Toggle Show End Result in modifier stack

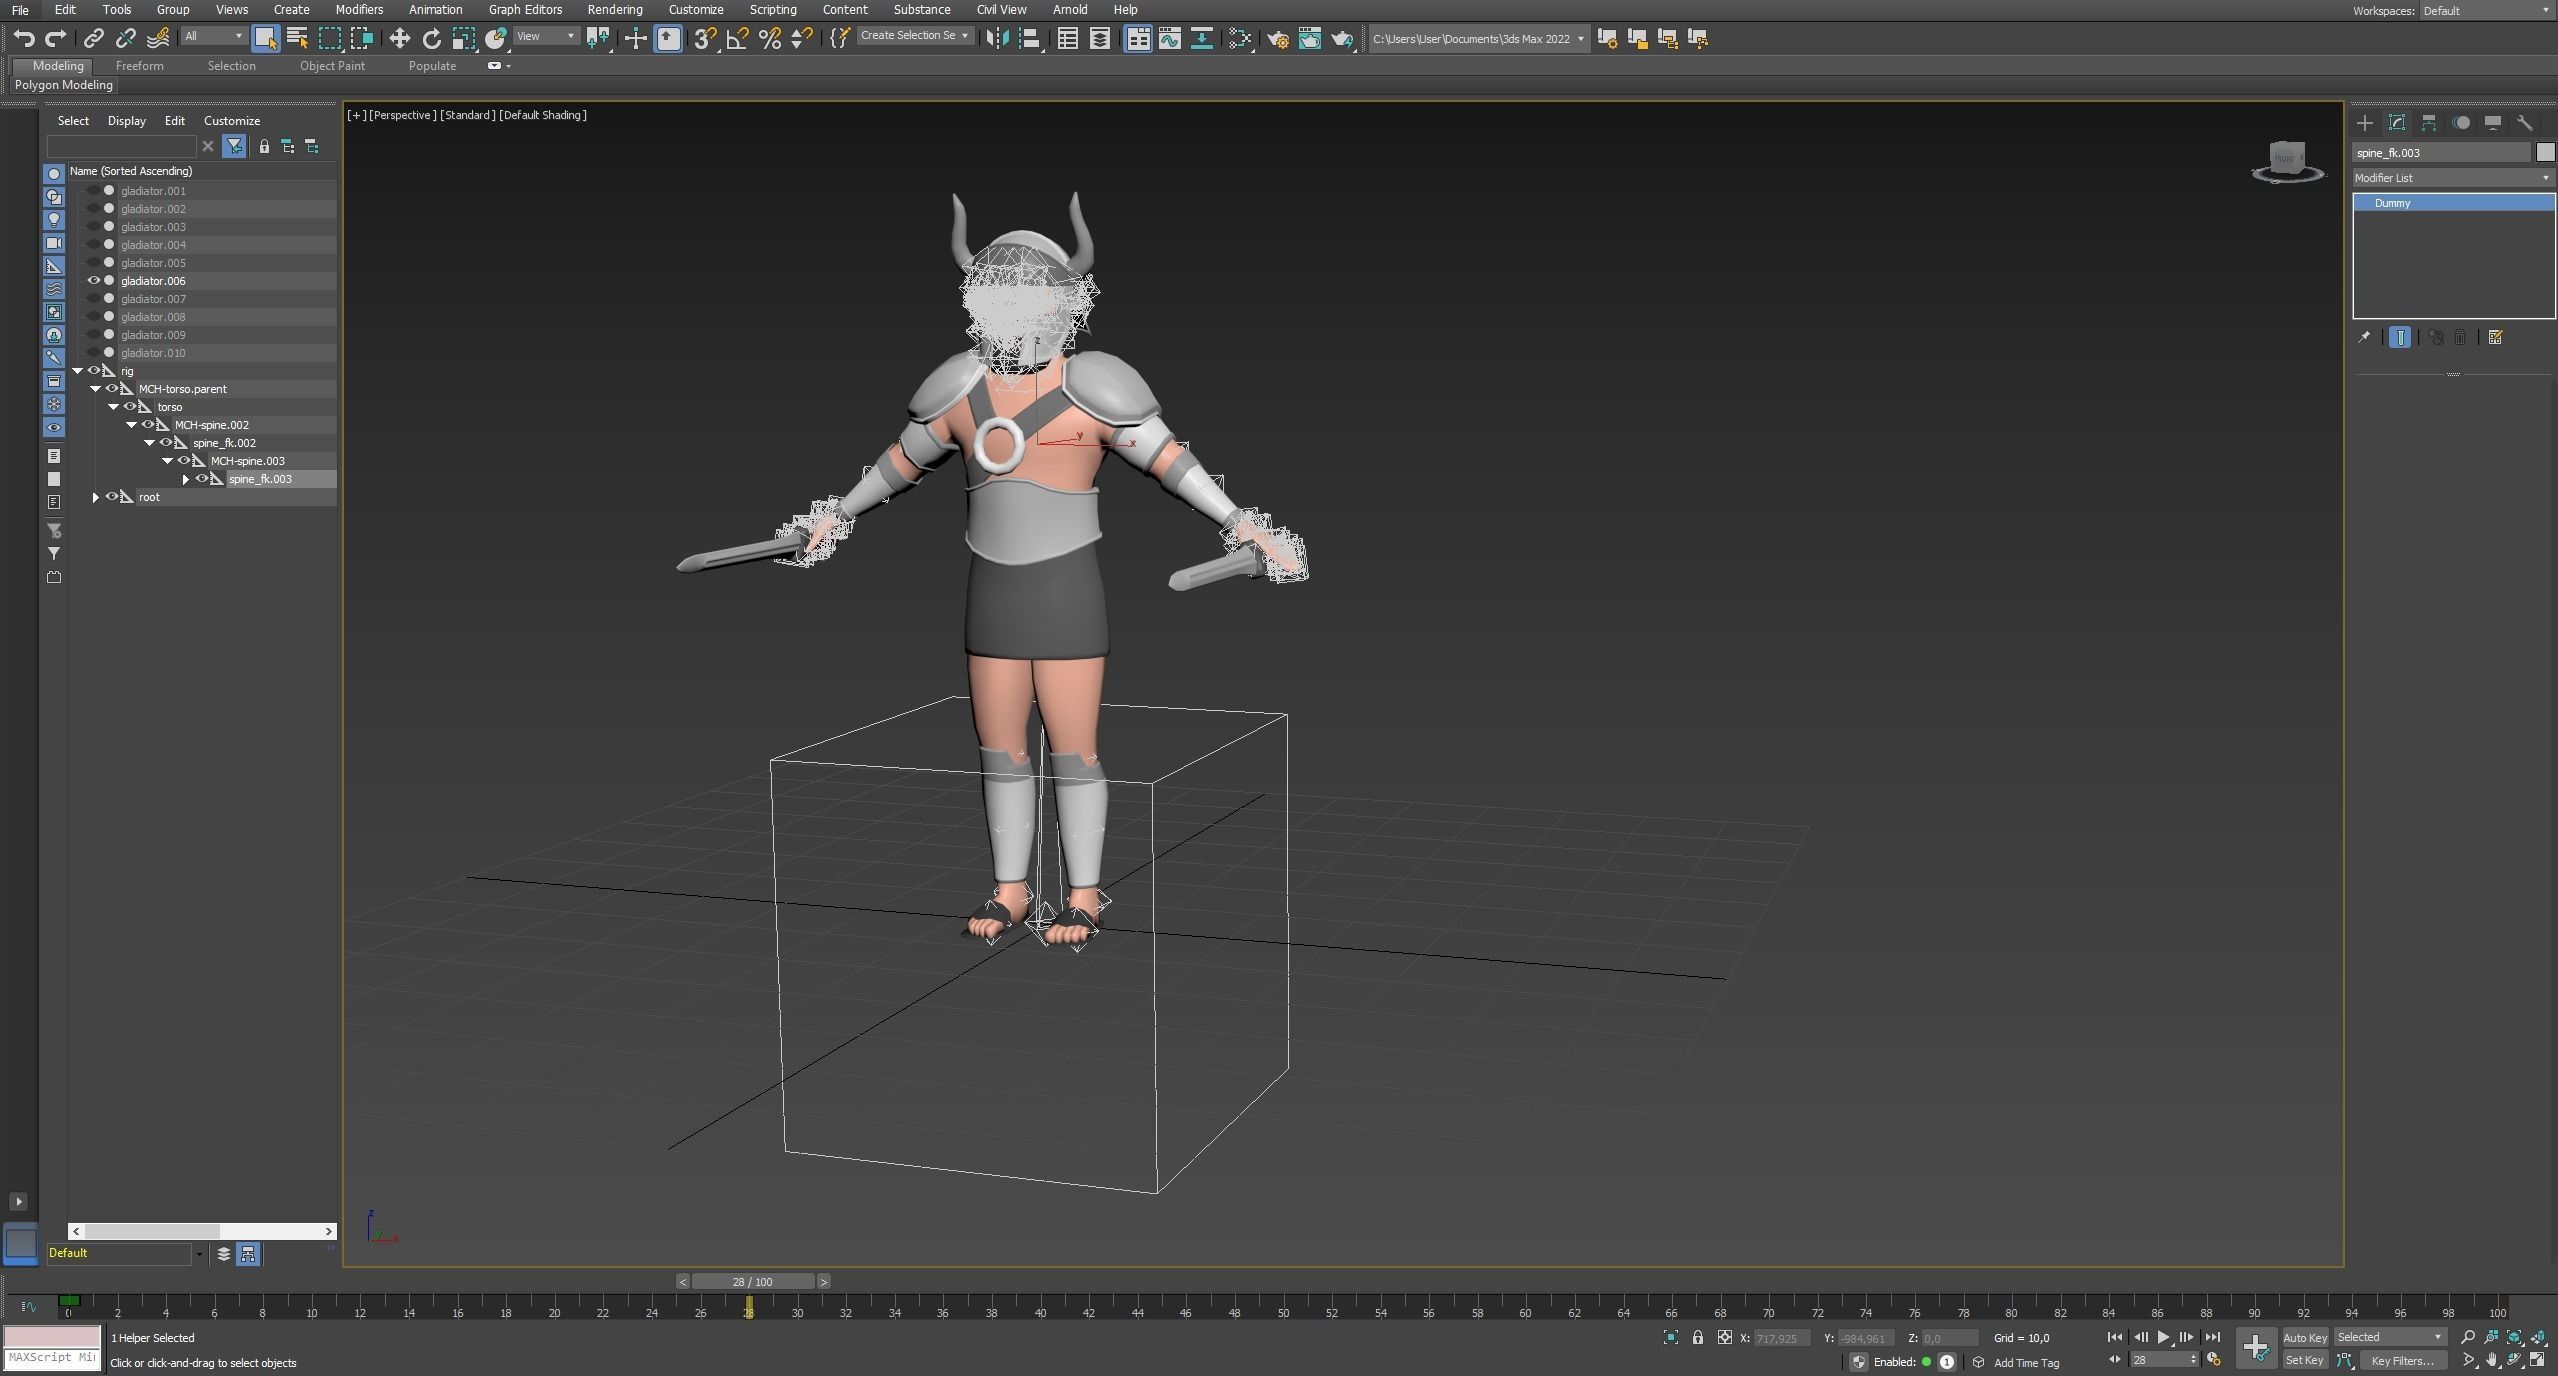click(2400, 338)
